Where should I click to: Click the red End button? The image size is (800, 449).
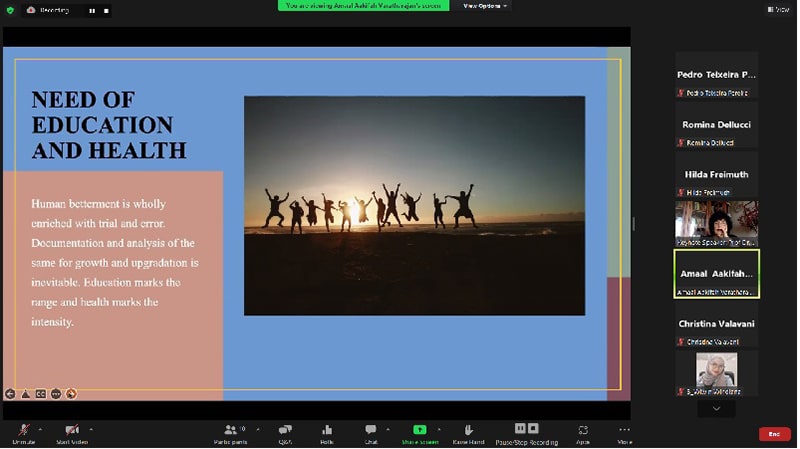(773, 434)
